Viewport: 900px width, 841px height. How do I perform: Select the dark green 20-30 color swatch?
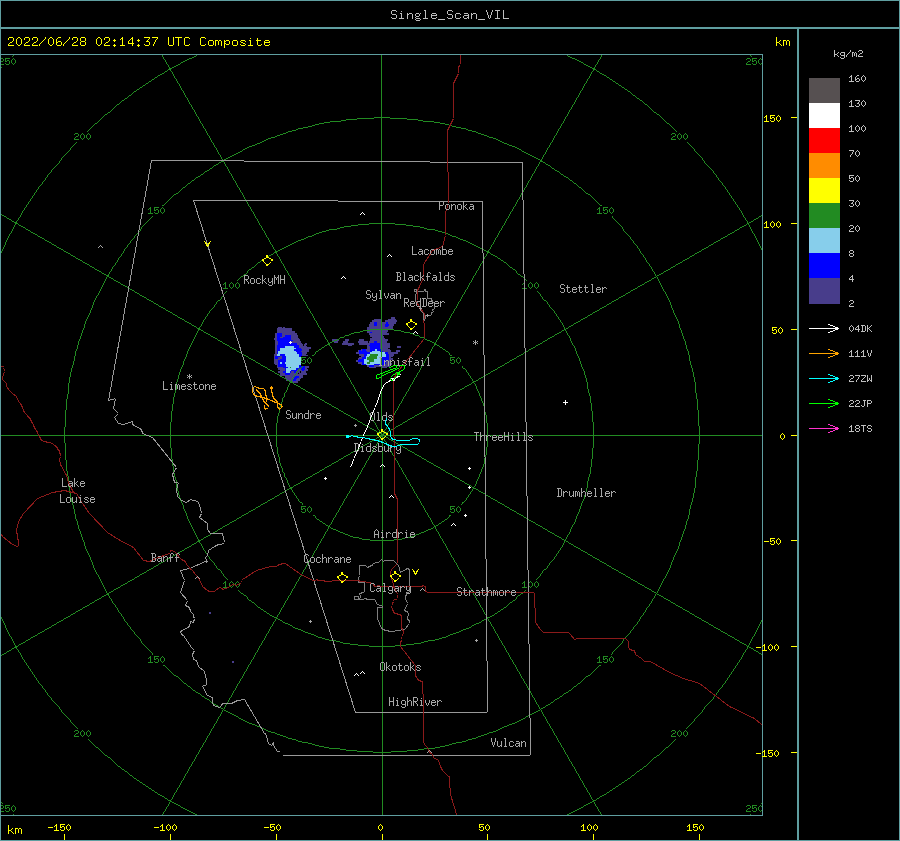click(824, 215)
